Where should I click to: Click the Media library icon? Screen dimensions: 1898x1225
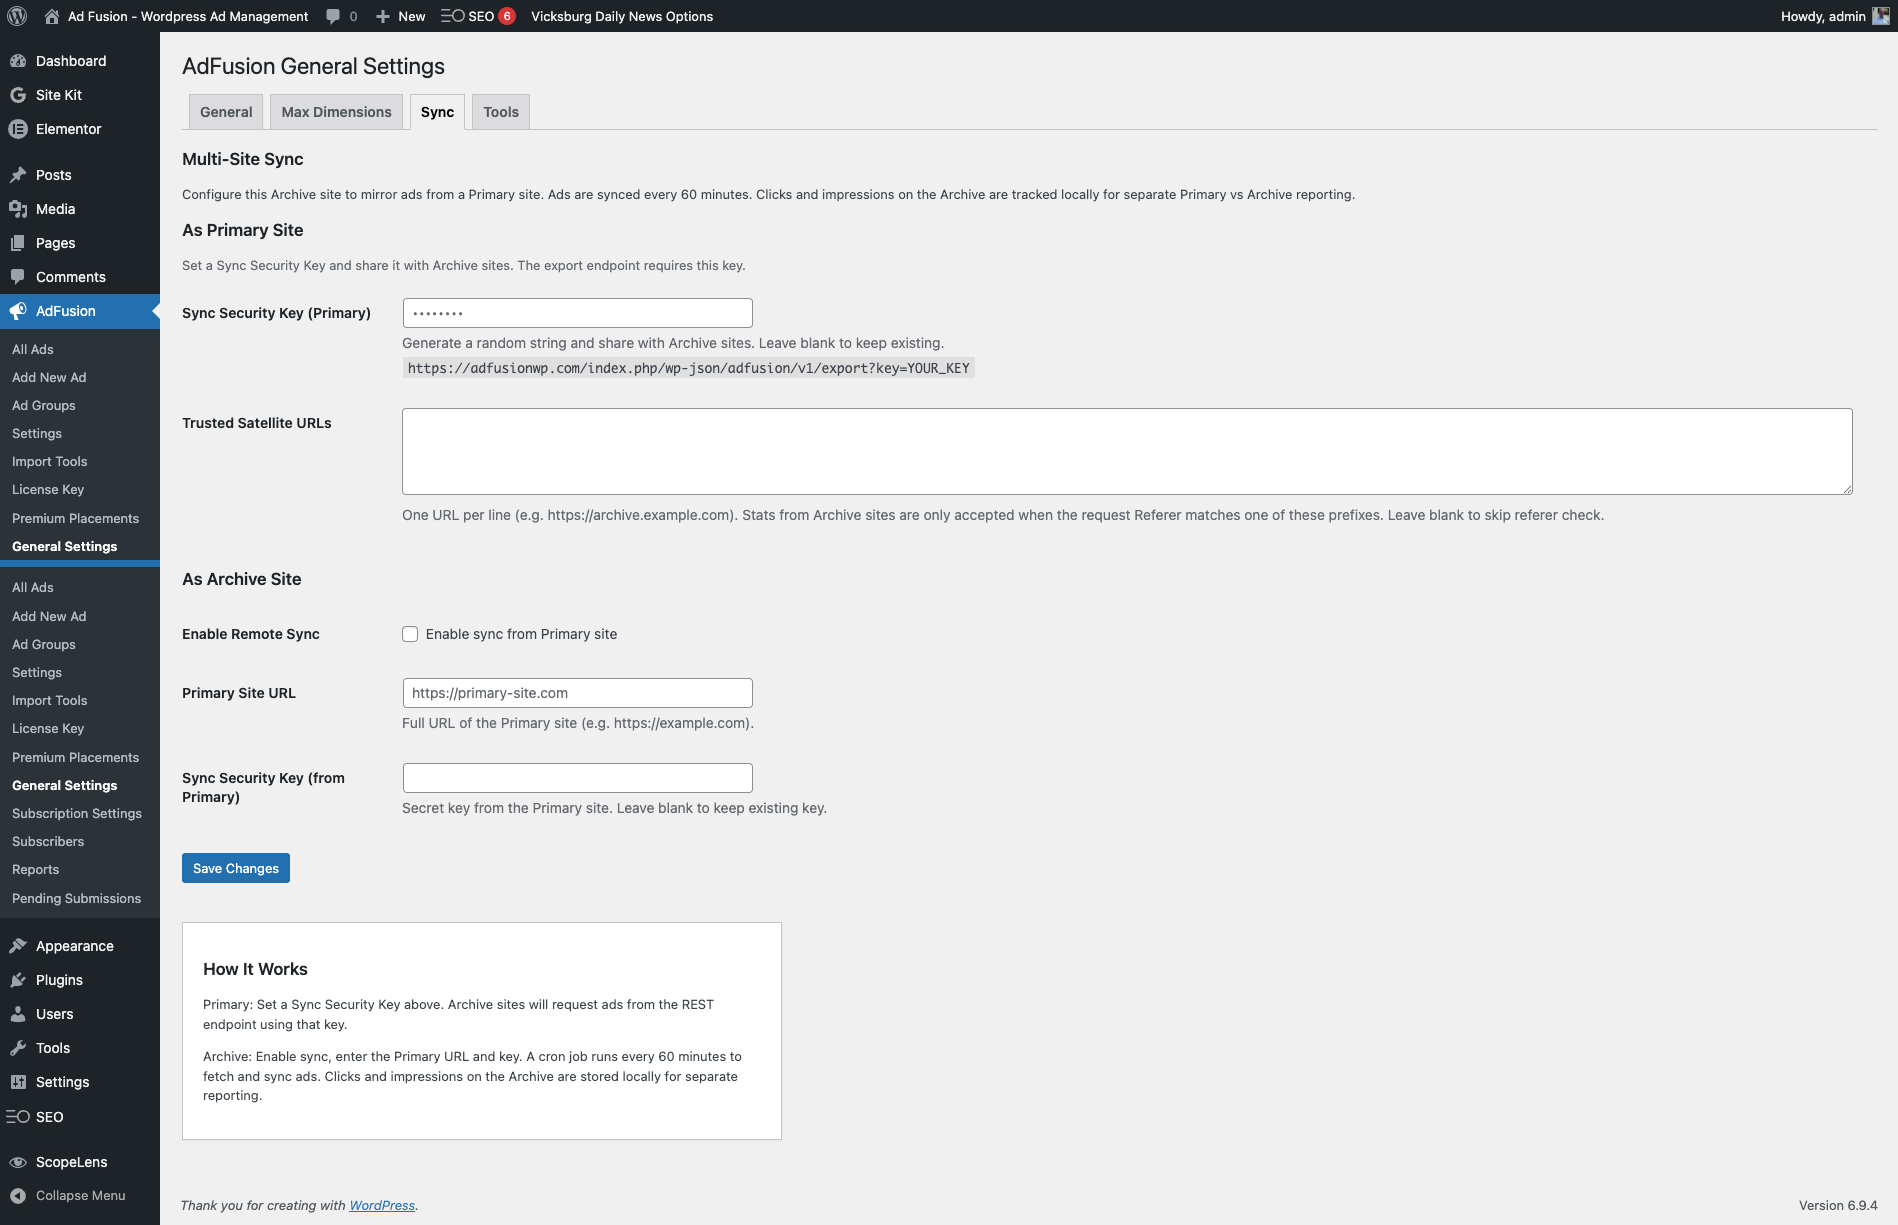click(x=18, y=209)
